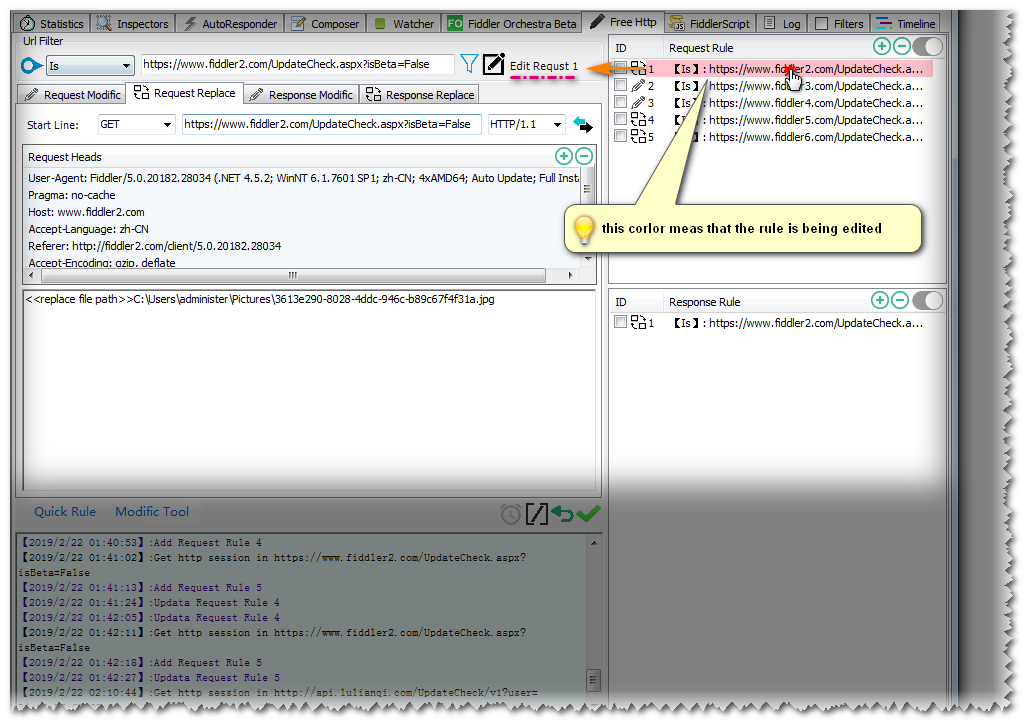Open the Fiddler Orchestra Beta tab
This screenshot has height=728, width=1030.
(x=512, y=24)
